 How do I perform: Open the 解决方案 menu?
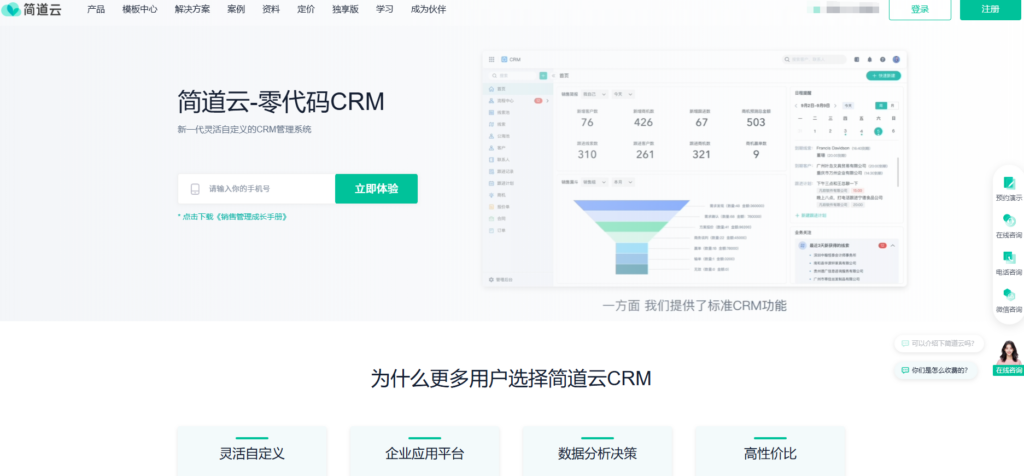[x=193, y=9]
